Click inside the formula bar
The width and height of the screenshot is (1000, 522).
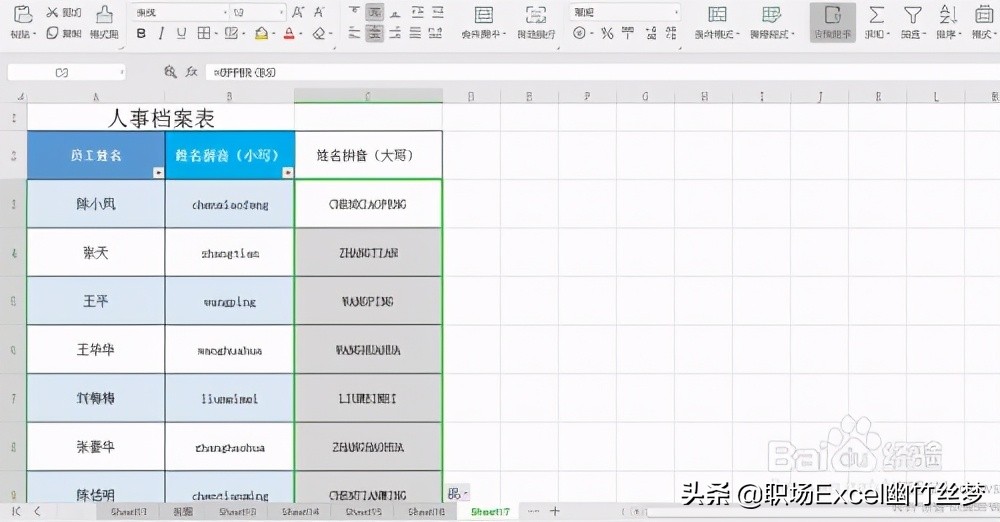pos(602,72)
